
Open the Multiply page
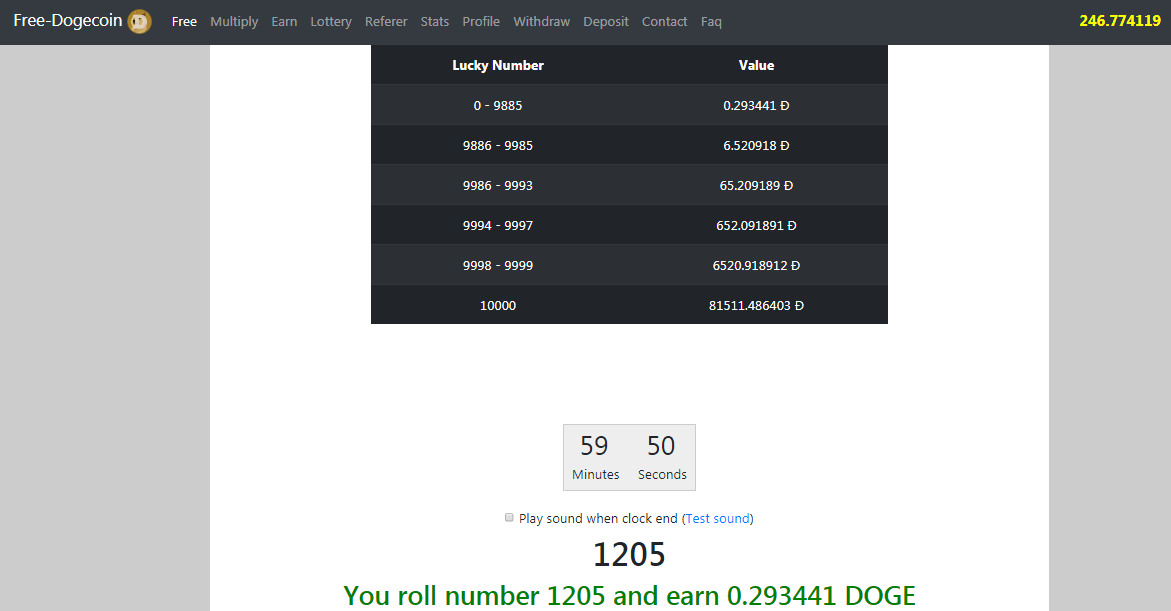coord(234,22)
